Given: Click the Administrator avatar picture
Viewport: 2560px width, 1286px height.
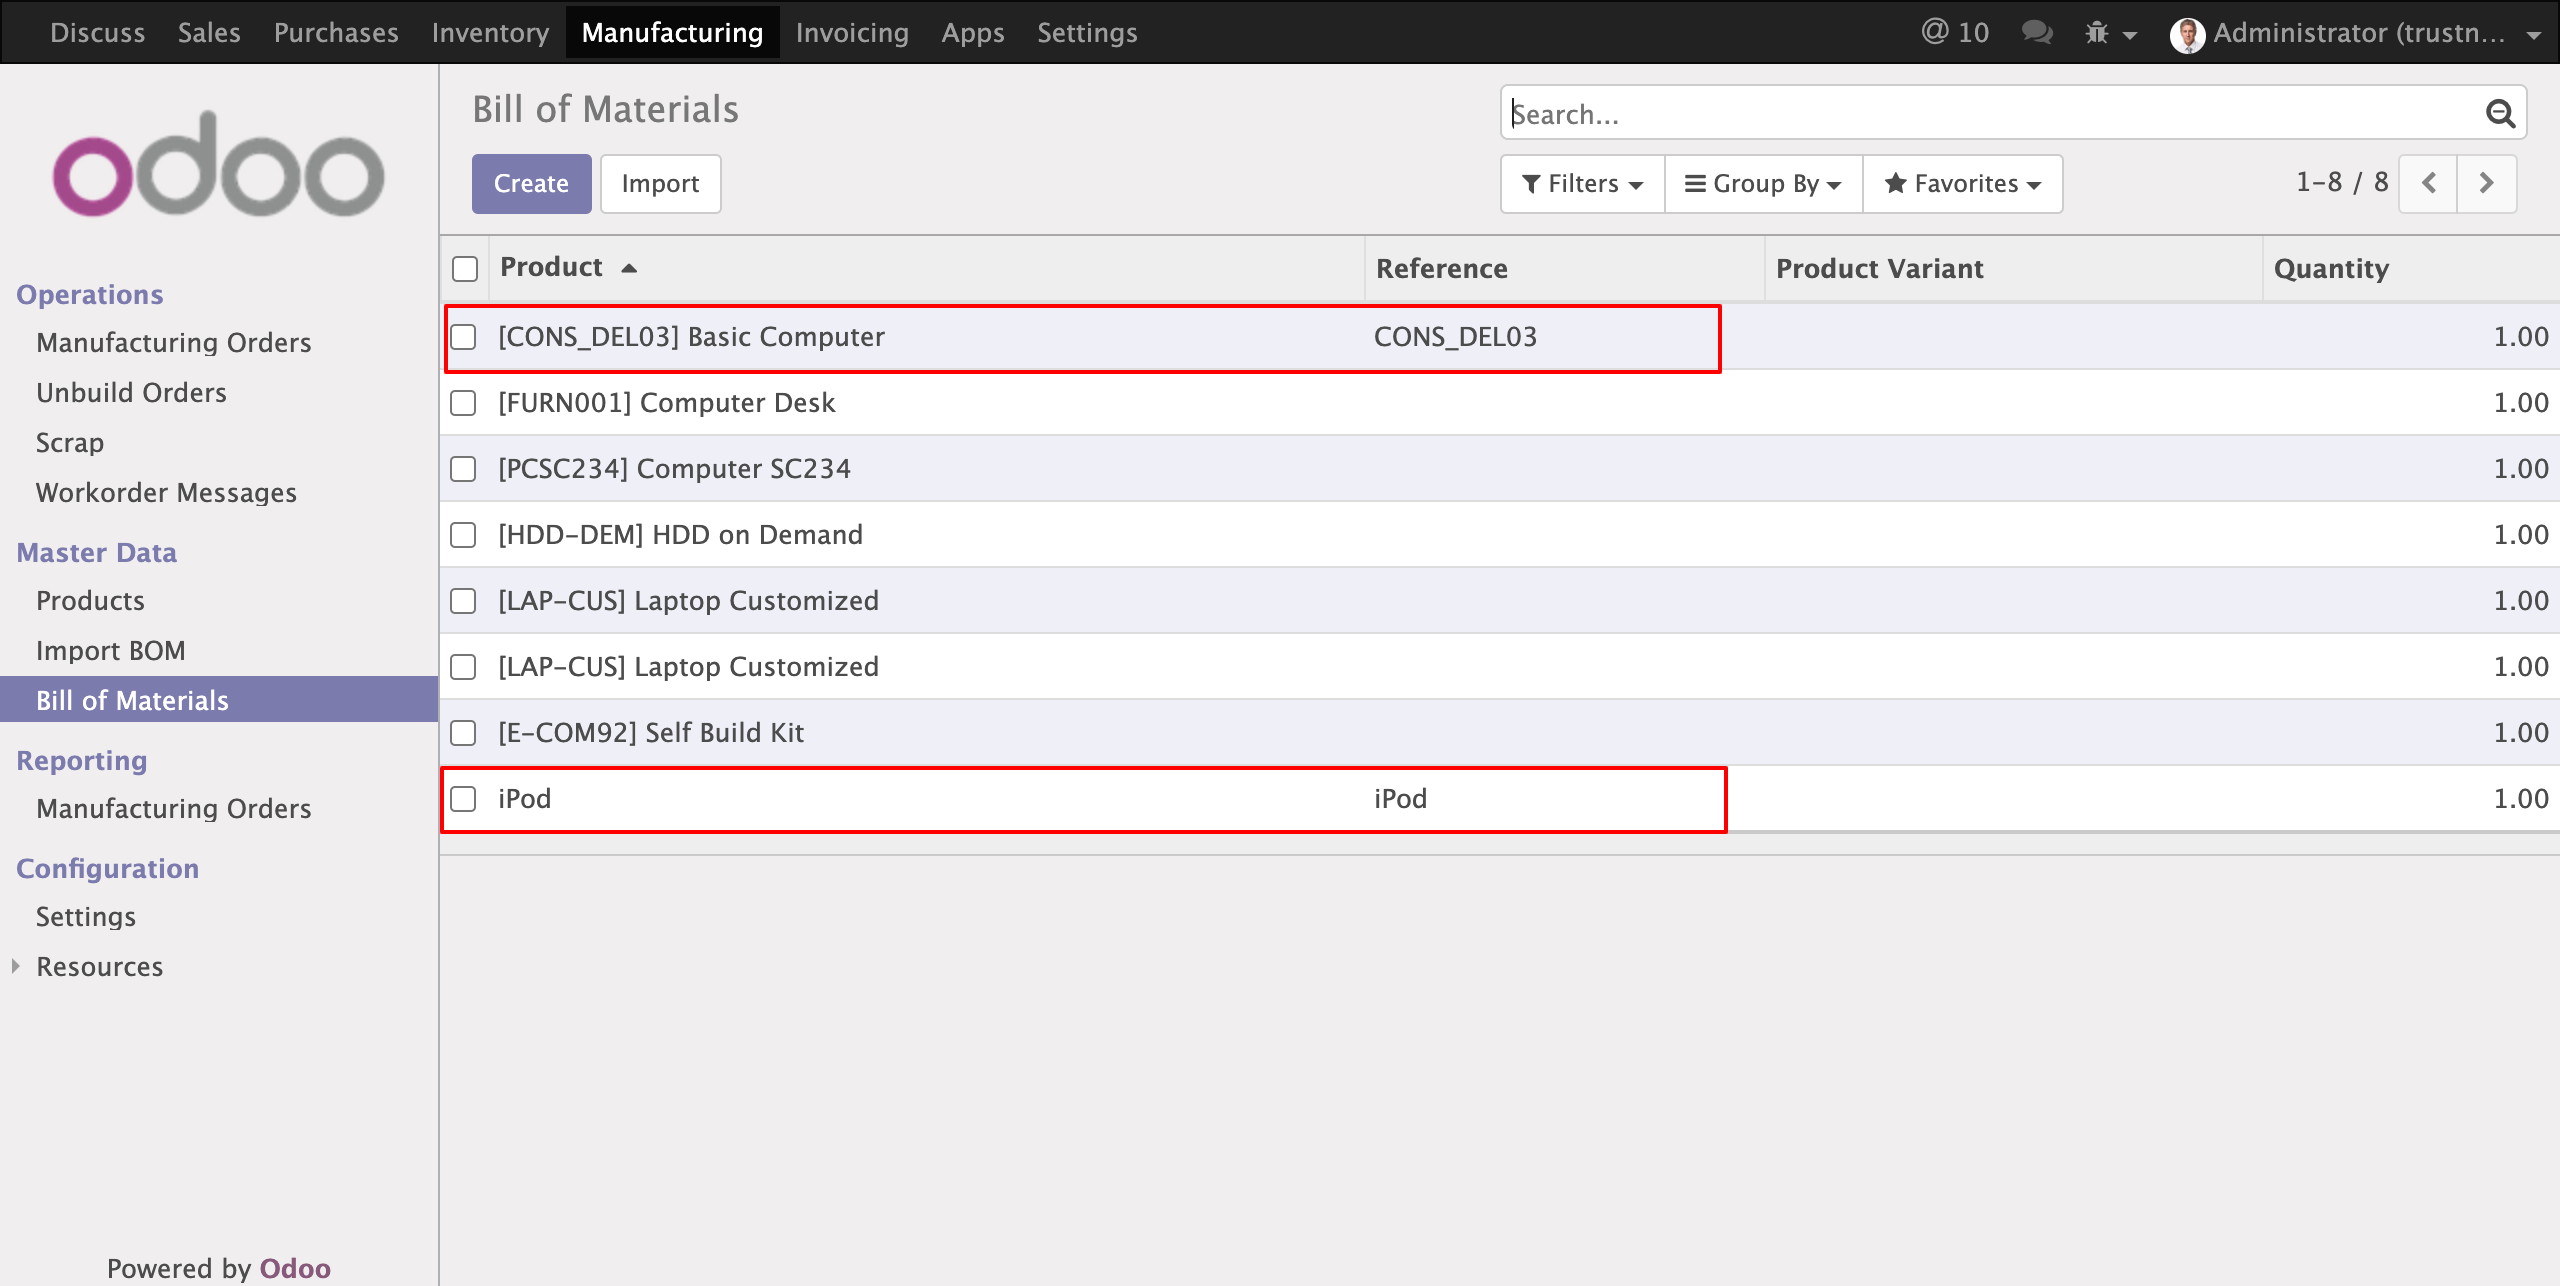Looking at the screenshot, I should [x=2187, y=35].
